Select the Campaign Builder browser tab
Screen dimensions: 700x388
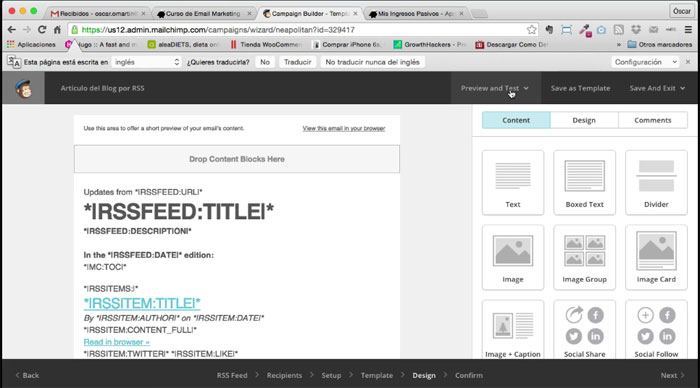[310, 14]
